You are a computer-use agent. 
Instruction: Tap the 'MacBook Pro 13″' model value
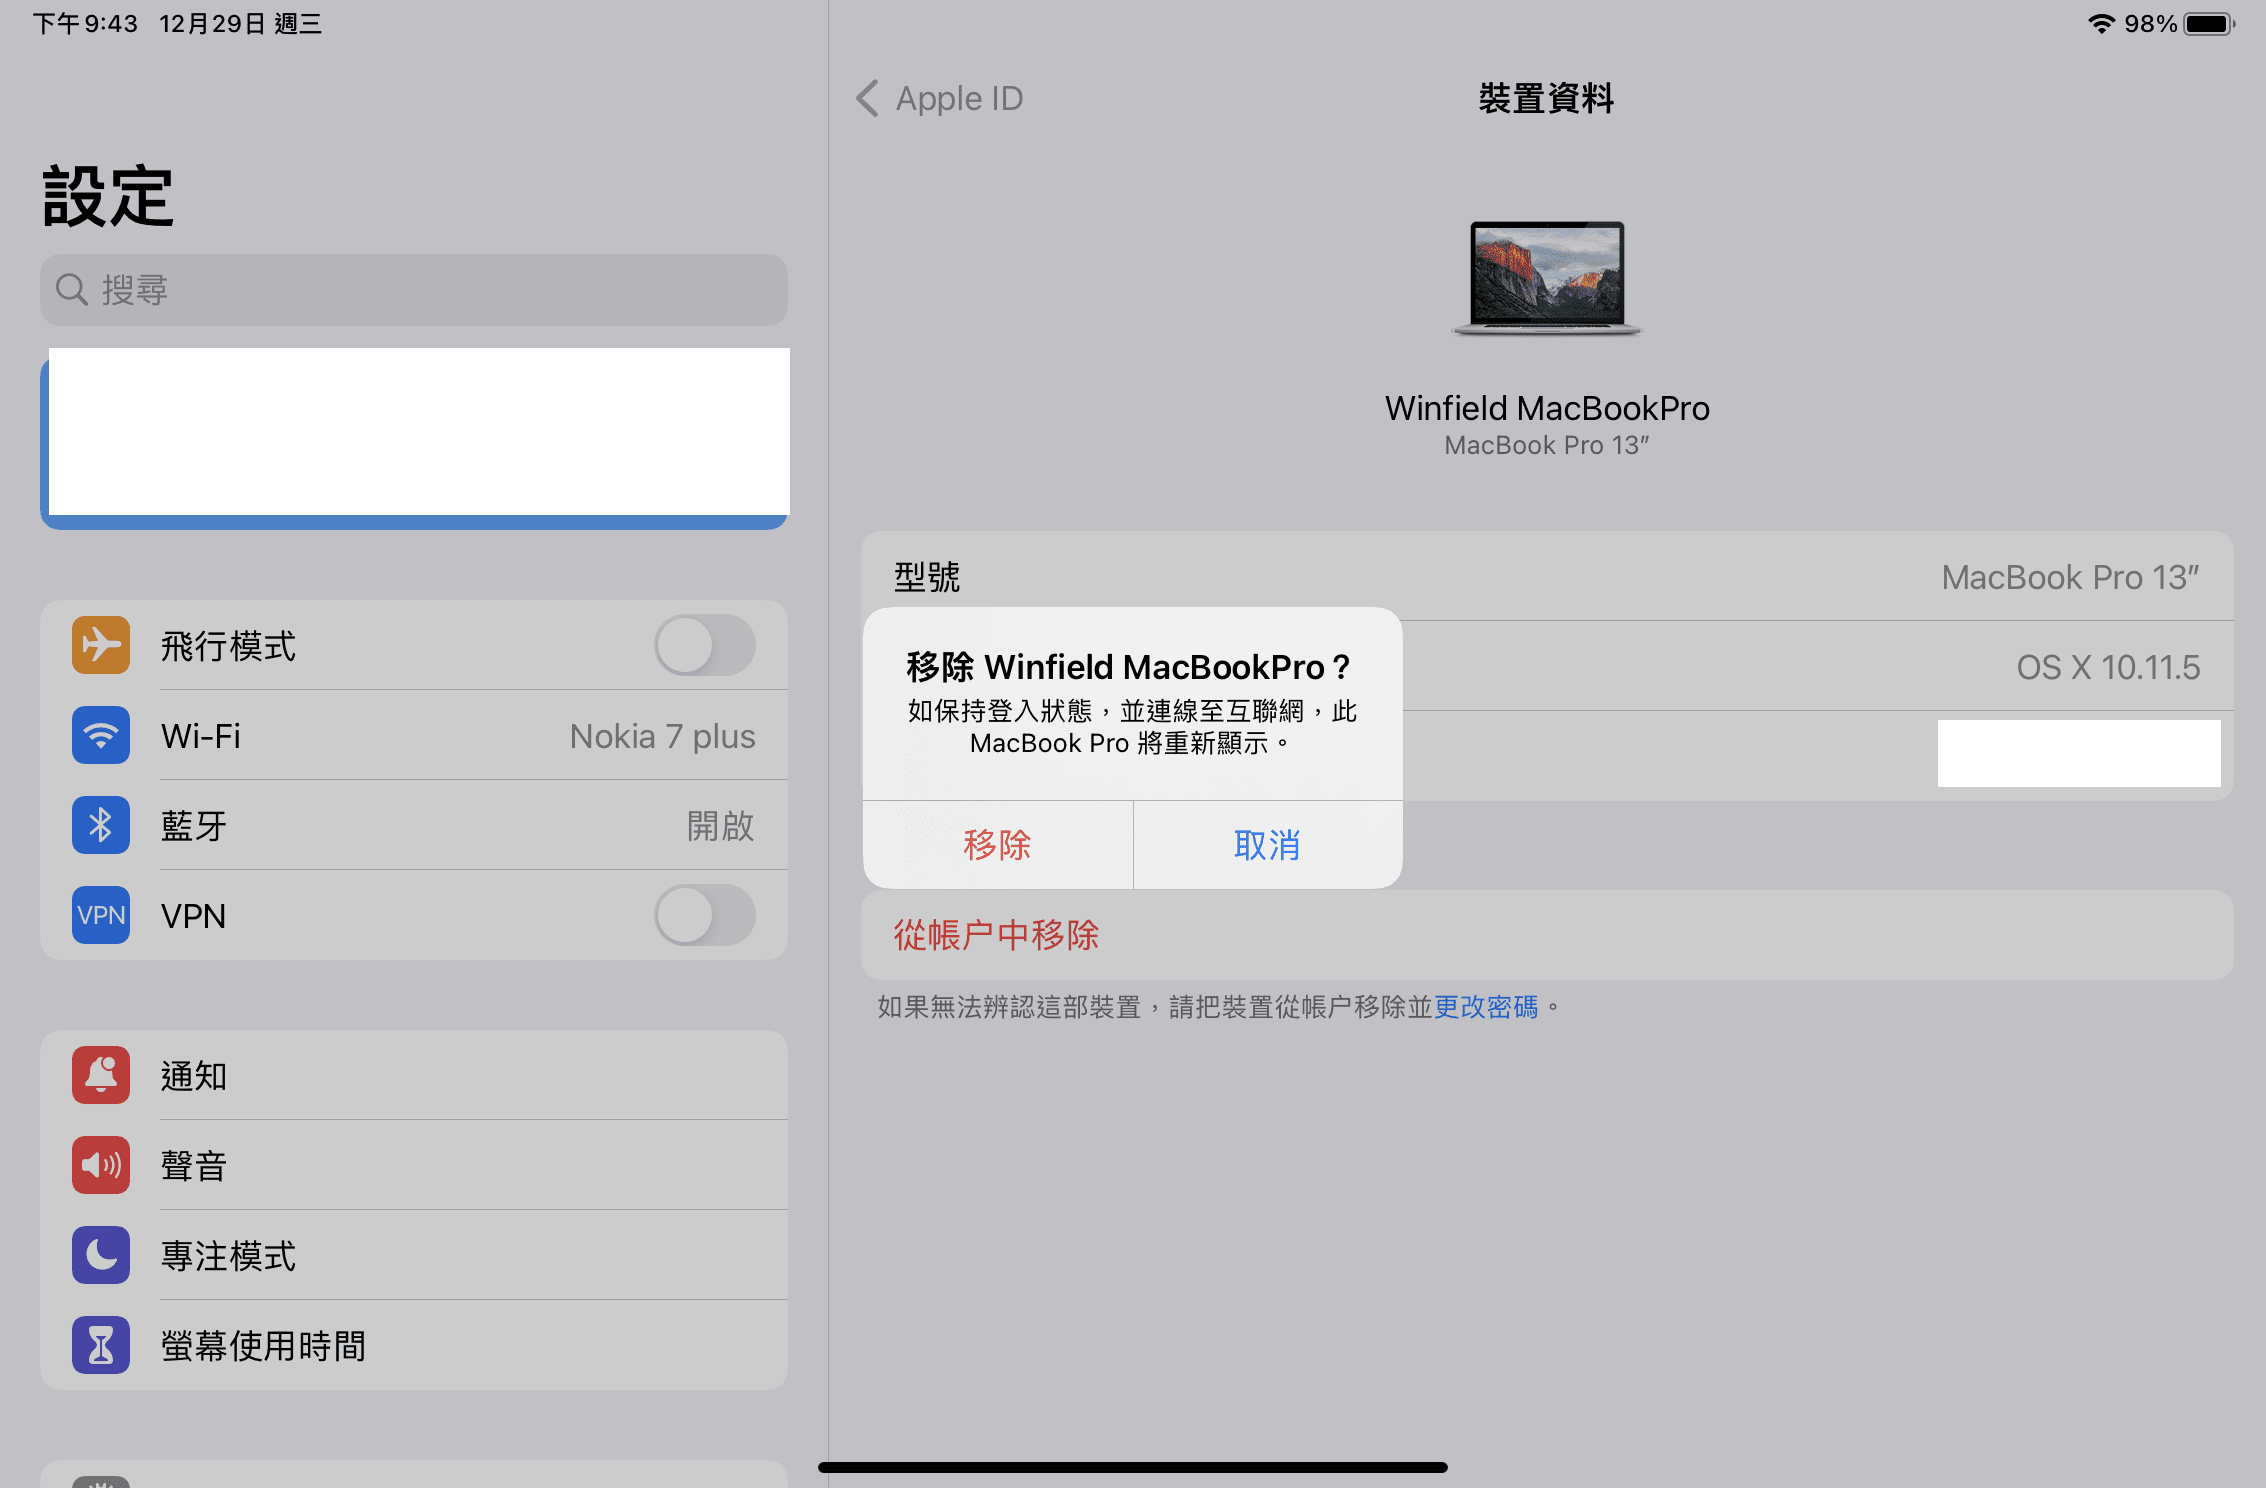pyautogui.click(x=2070, y=577)
